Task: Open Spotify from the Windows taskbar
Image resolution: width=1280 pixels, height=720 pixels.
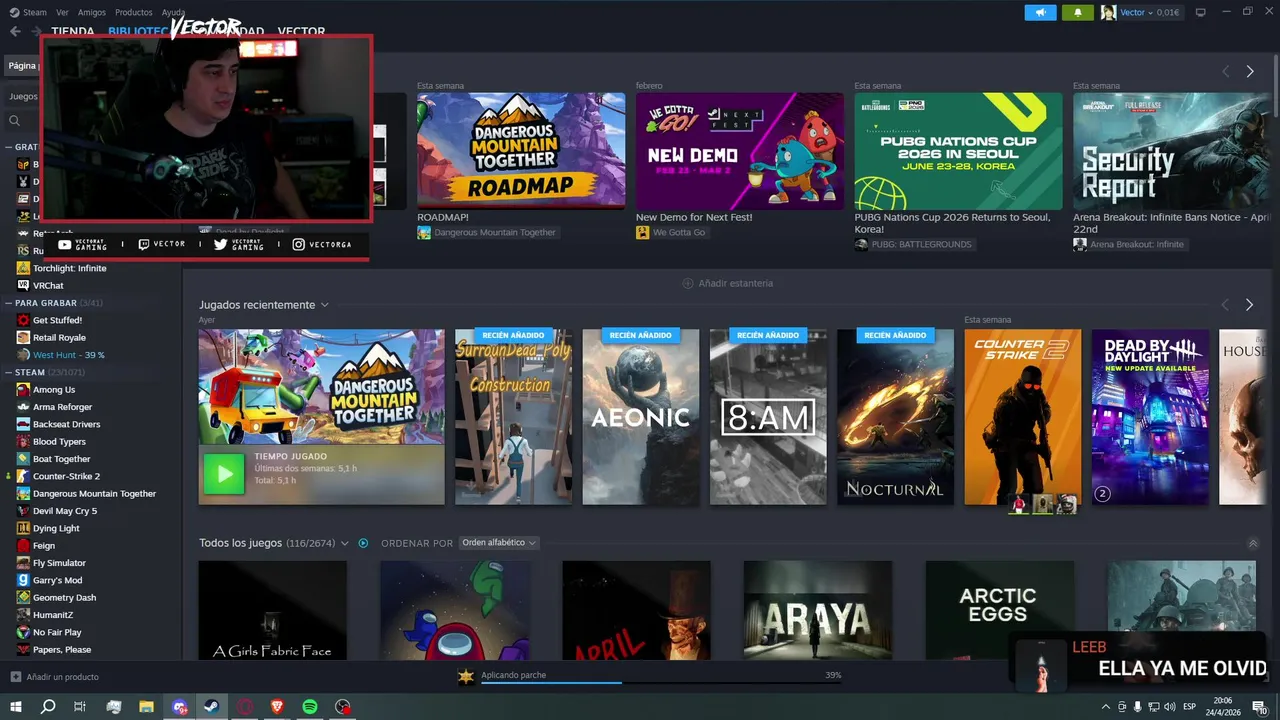Action: (x=310, y=707)
